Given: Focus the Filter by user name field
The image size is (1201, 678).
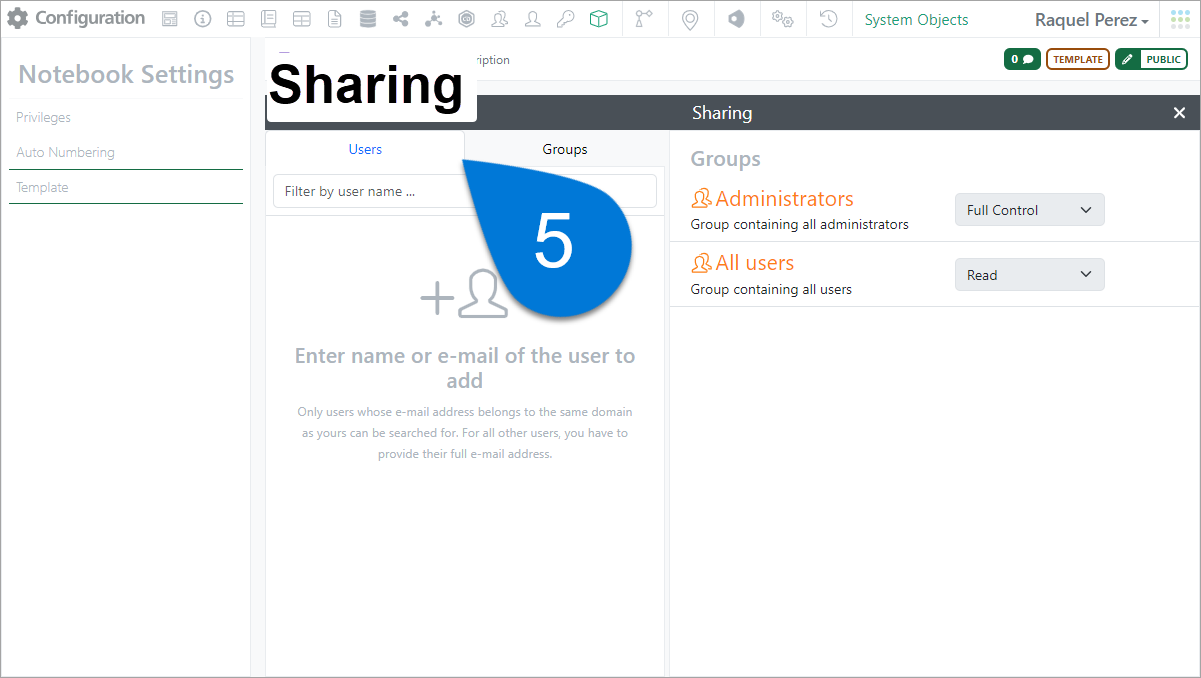Looking at the screenshot, I should click(465, 191).
